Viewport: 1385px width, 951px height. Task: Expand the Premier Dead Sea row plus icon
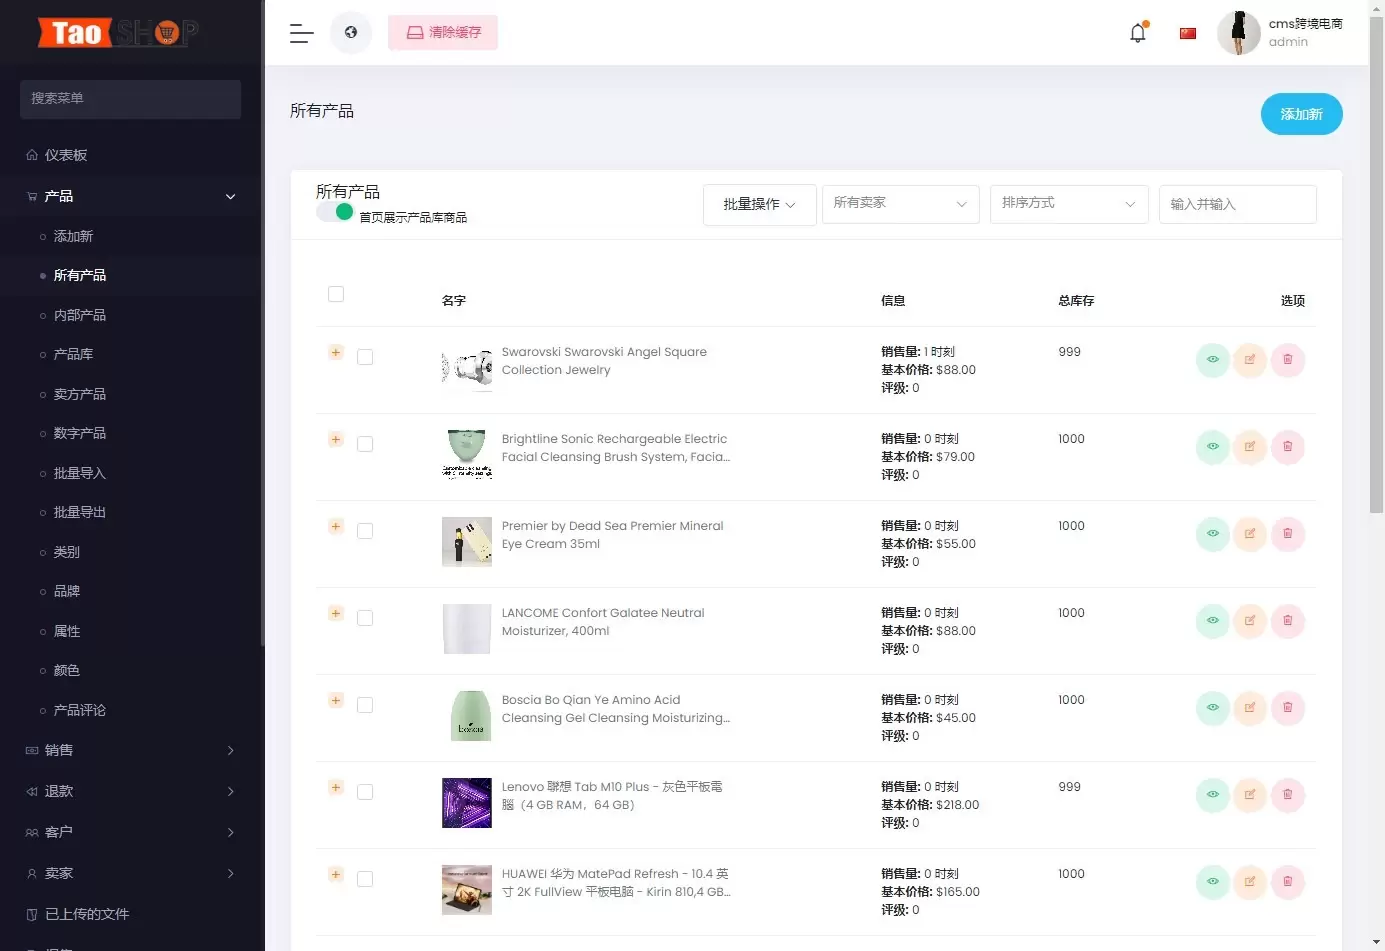pos(336,526)
